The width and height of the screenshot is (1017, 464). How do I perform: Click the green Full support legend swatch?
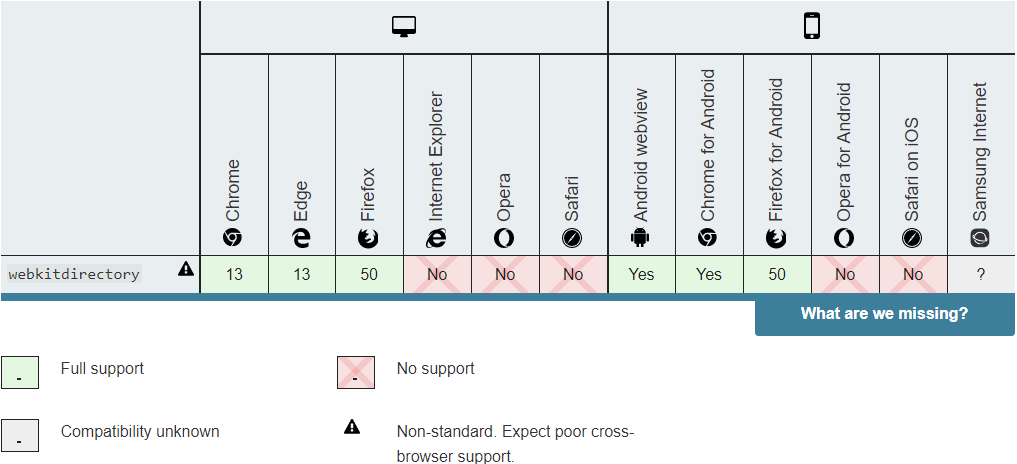[x=20, y=372]
